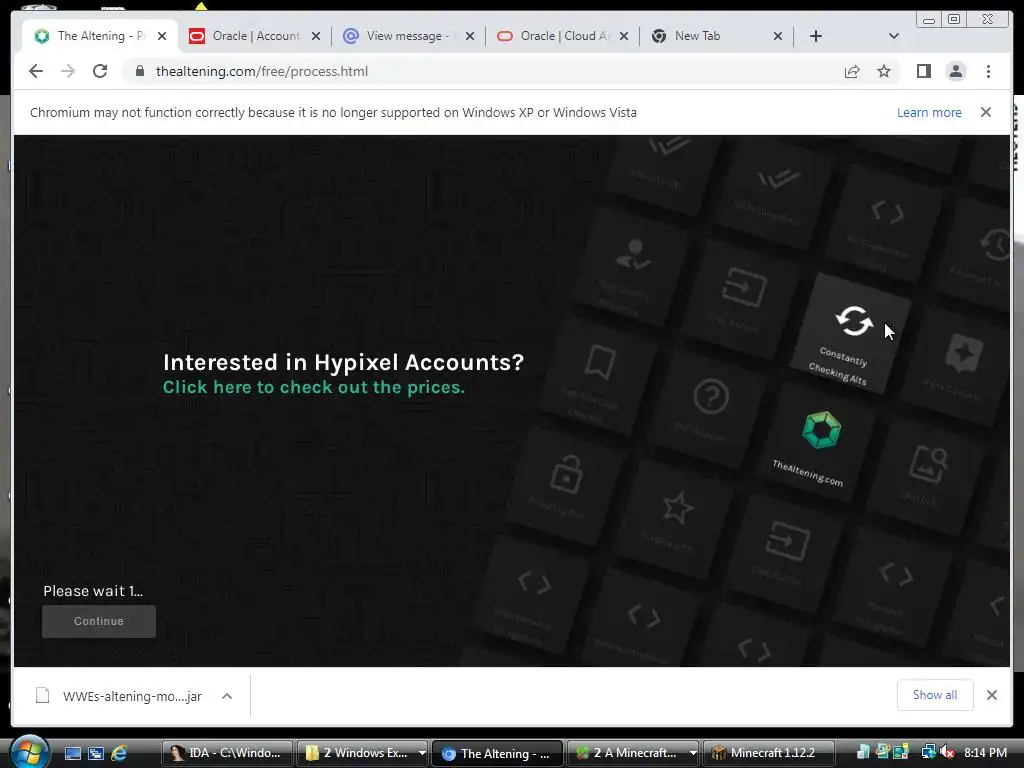Show all downloads
Screen dimensions: 1024x768
(x=935, y=695)
